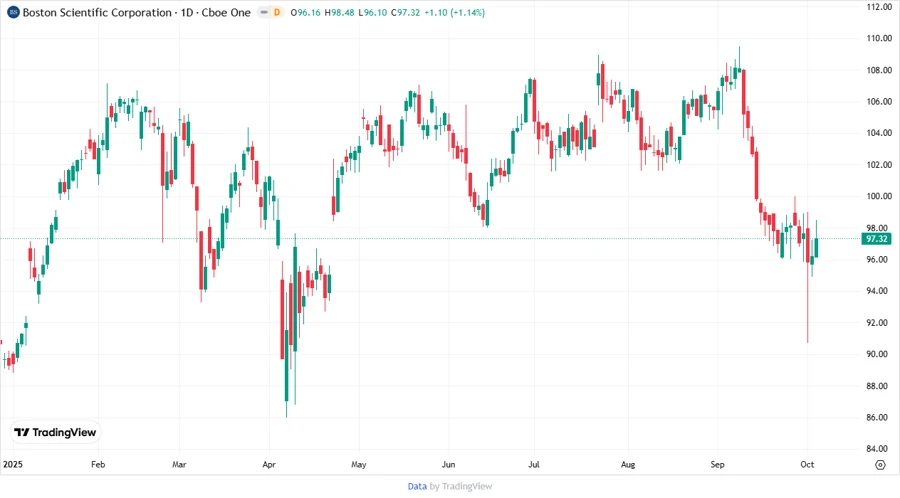The width and height of the screenshot is (900, 498).
Task: Open chart settings gear at bottom right
Action: point(879,465)
